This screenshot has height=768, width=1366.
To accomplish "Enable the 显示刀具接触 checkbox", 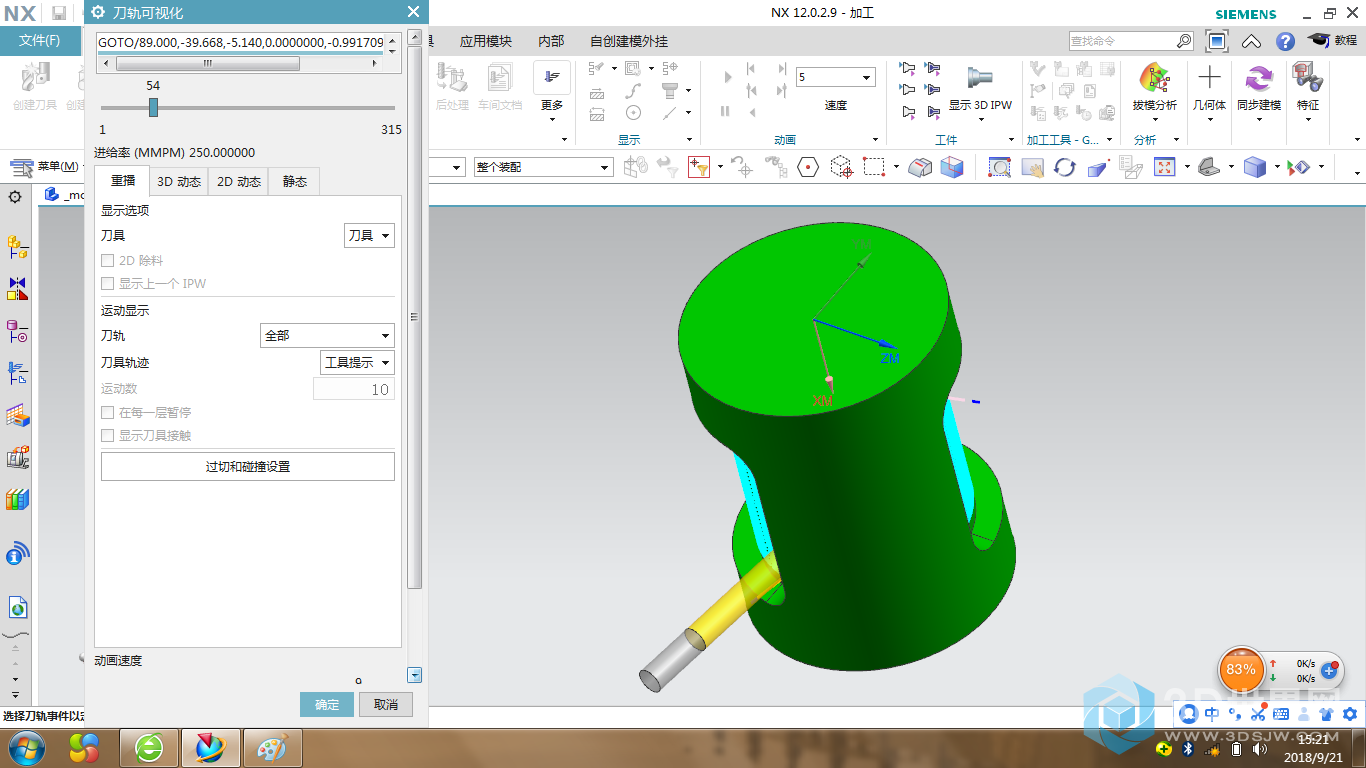I will pos(108,435).
